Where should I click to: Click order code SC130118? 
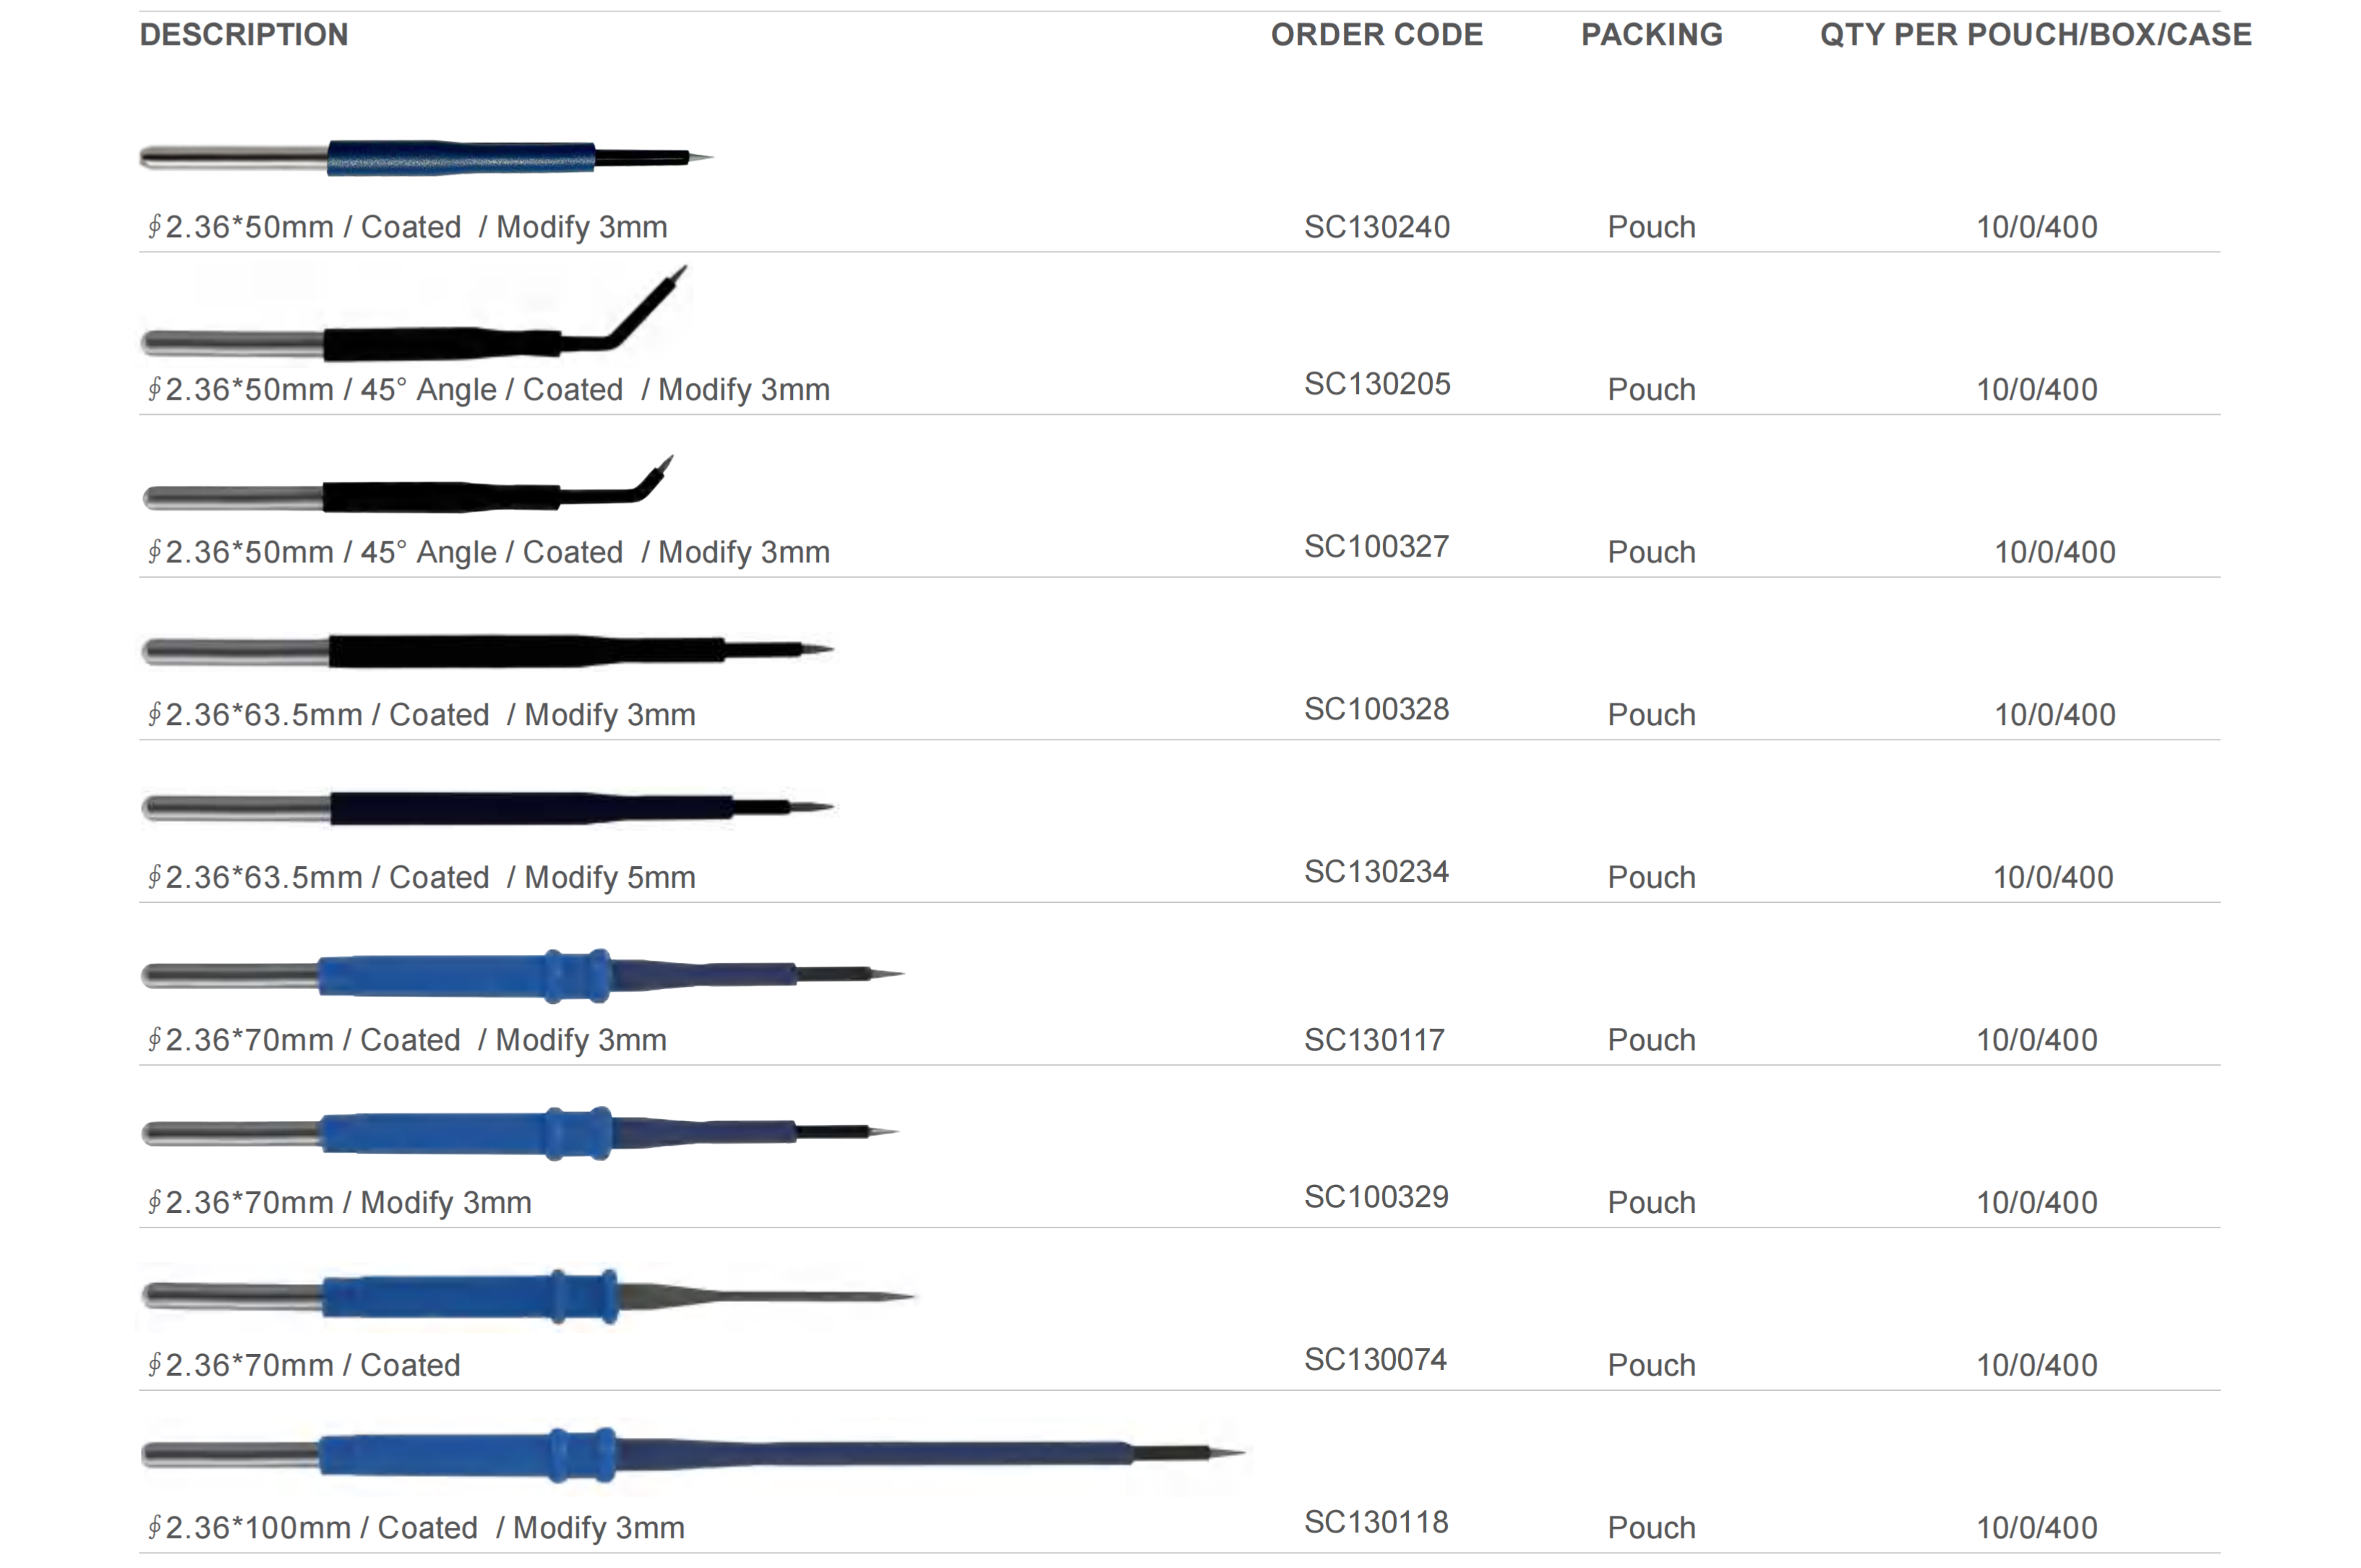coord(1376,1522)
